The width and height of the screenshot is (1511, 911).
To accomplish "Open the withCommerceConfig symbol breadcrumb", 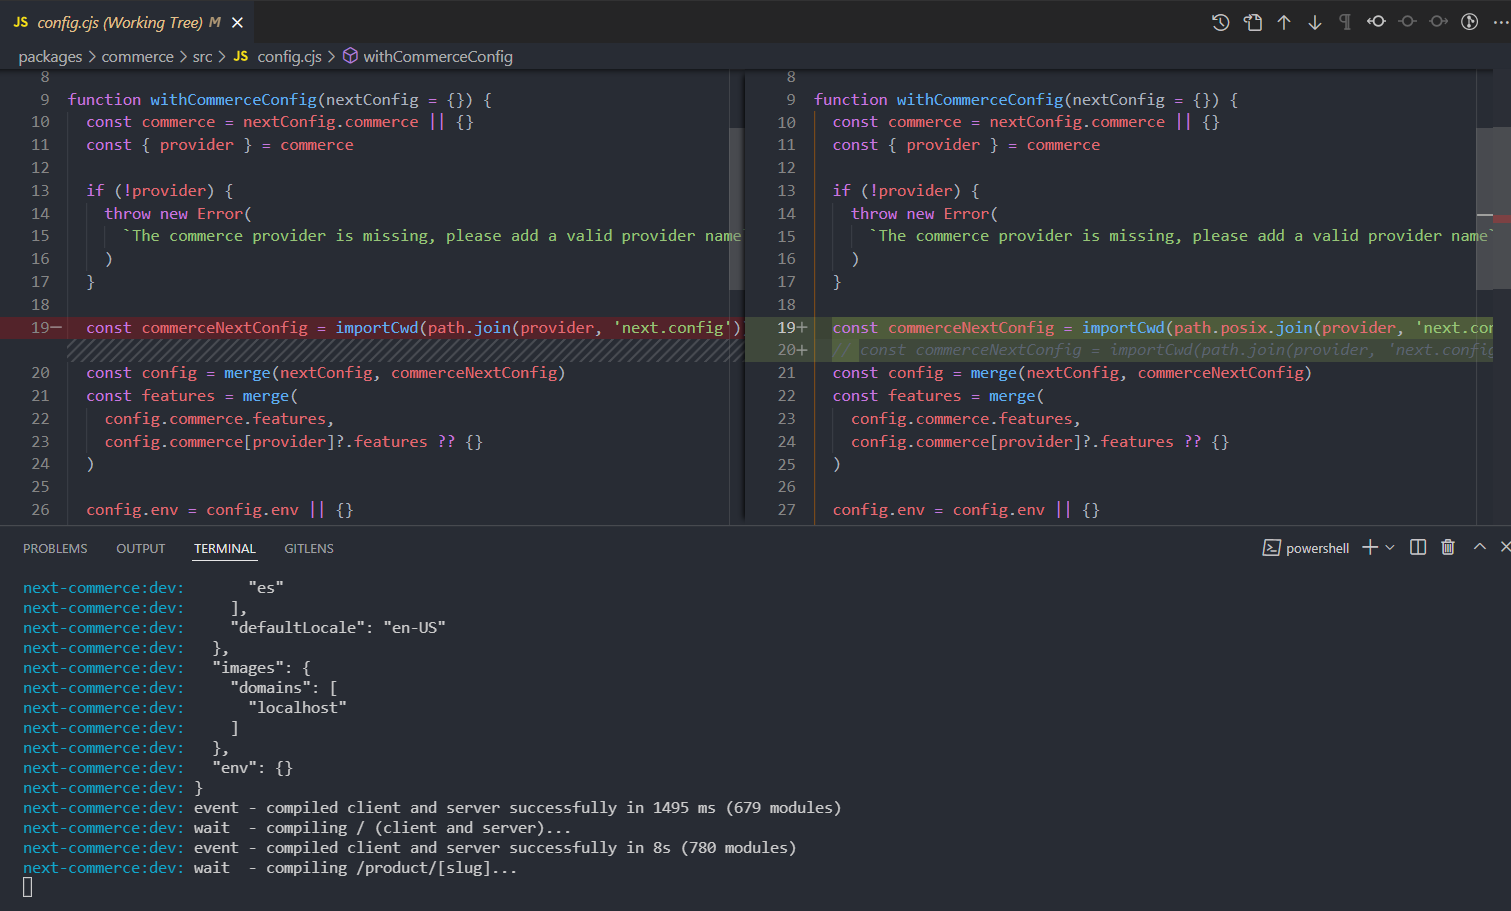I will click(x=437, y=57).
